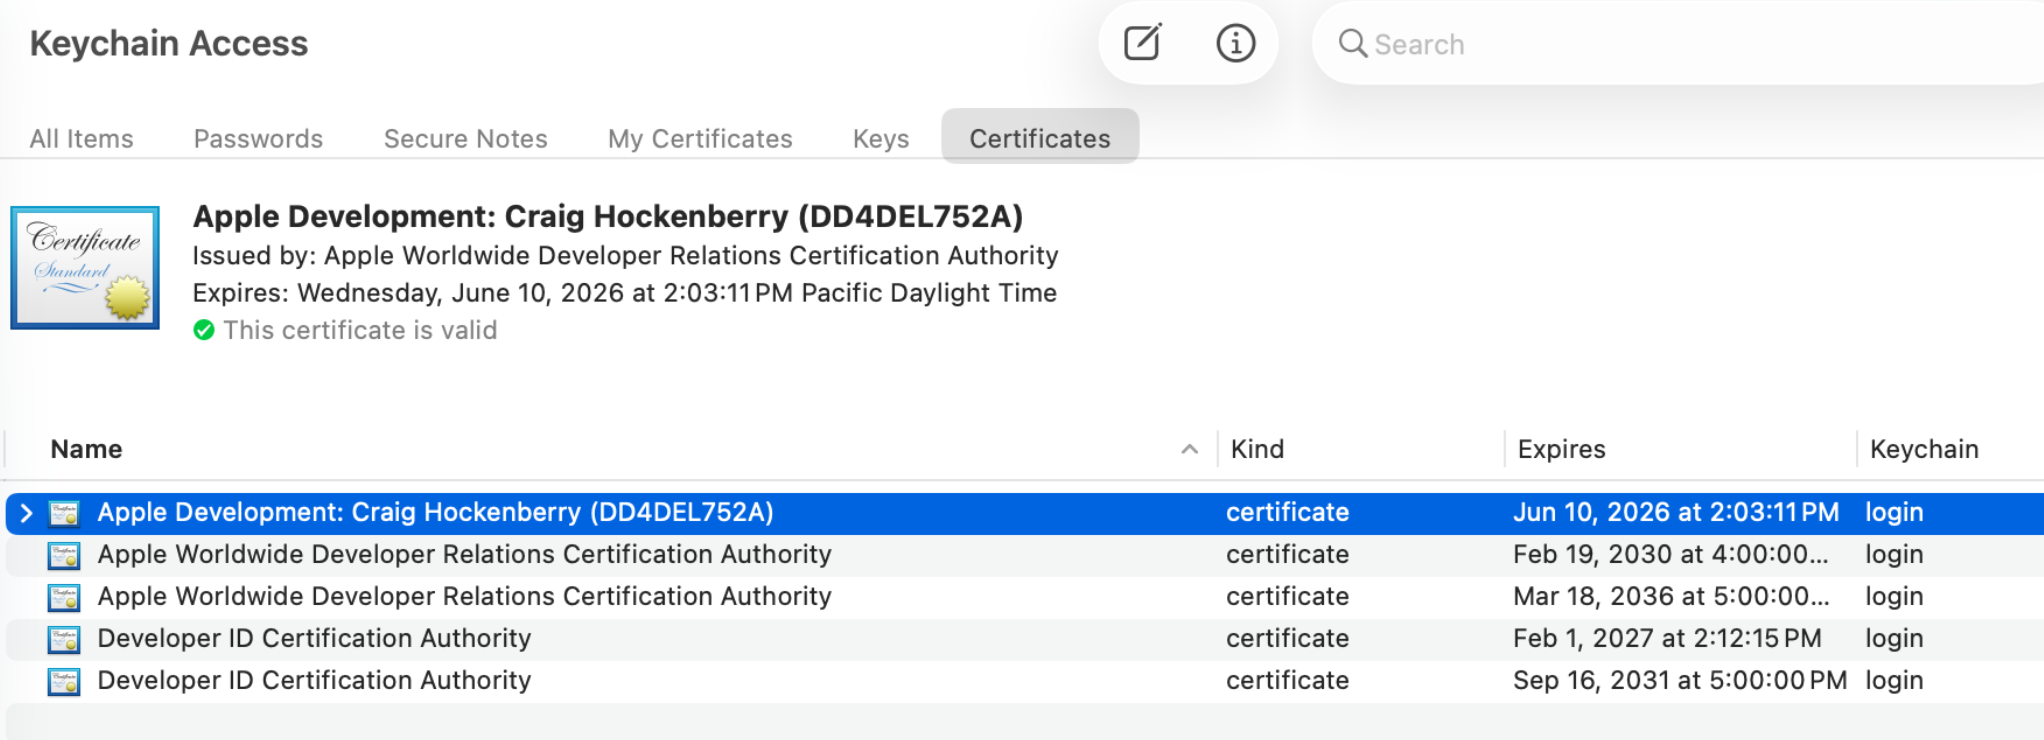
Task: Click login keychain cell of selected row
Action: [x=1894, y=512]
